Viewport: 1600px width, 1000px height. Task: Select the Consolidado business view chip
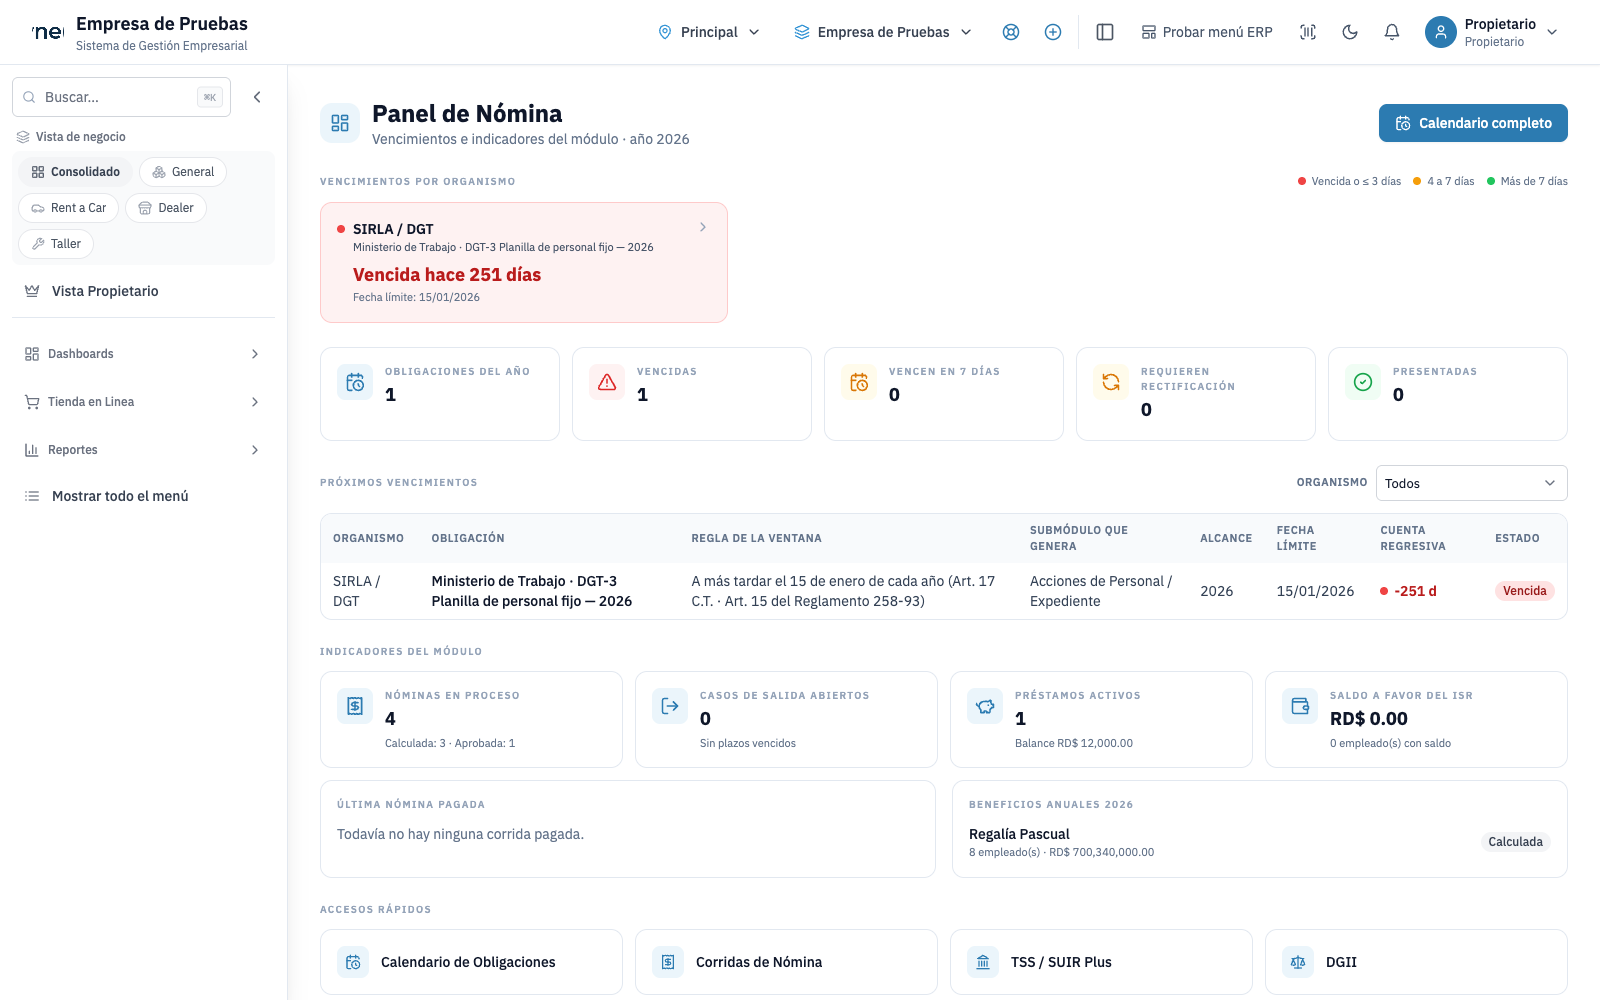pos(76,172)
